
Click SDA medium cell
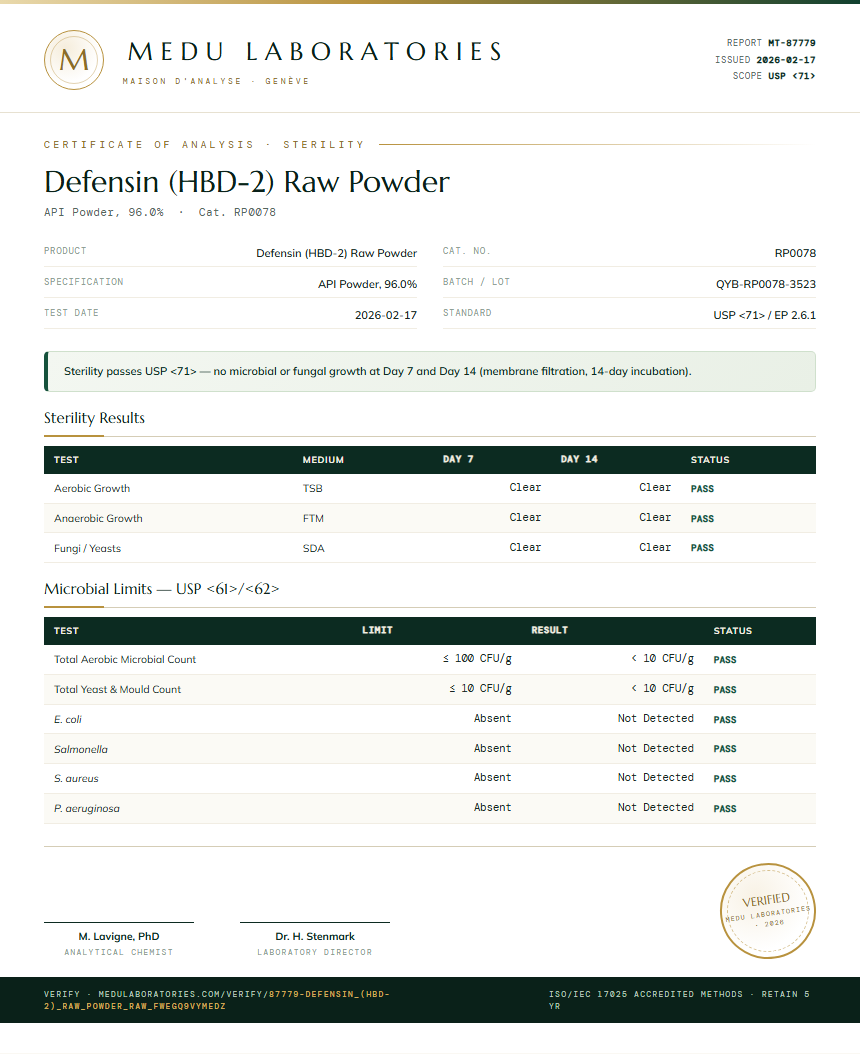click(x=313, y=549)
